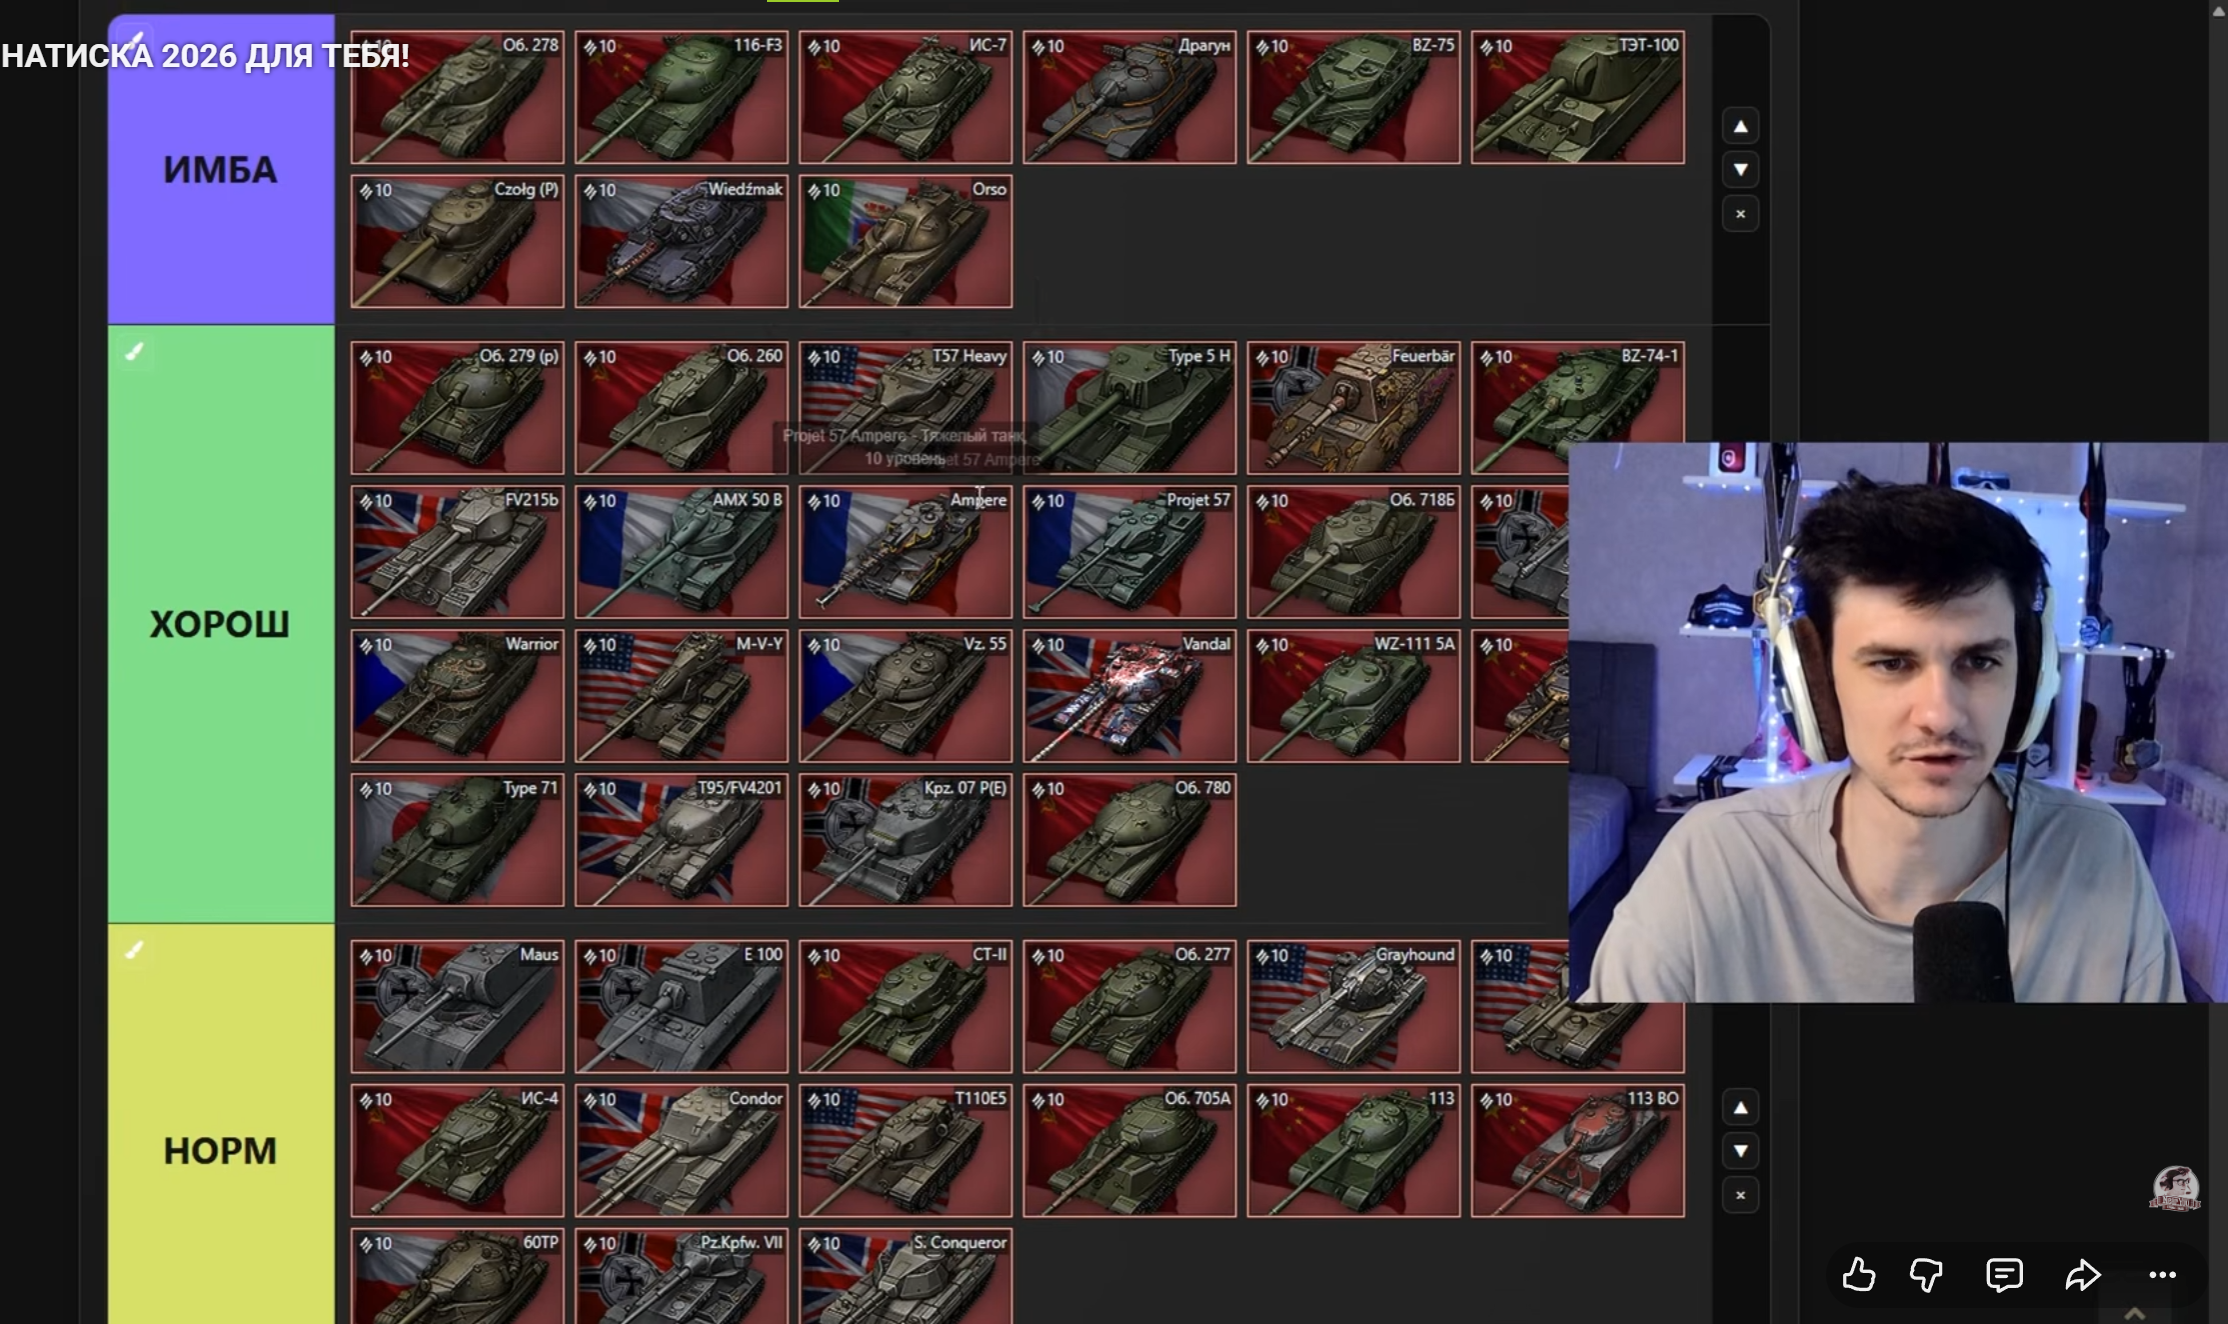
Task: Open the video comments
Action: coord(2004,1275)
